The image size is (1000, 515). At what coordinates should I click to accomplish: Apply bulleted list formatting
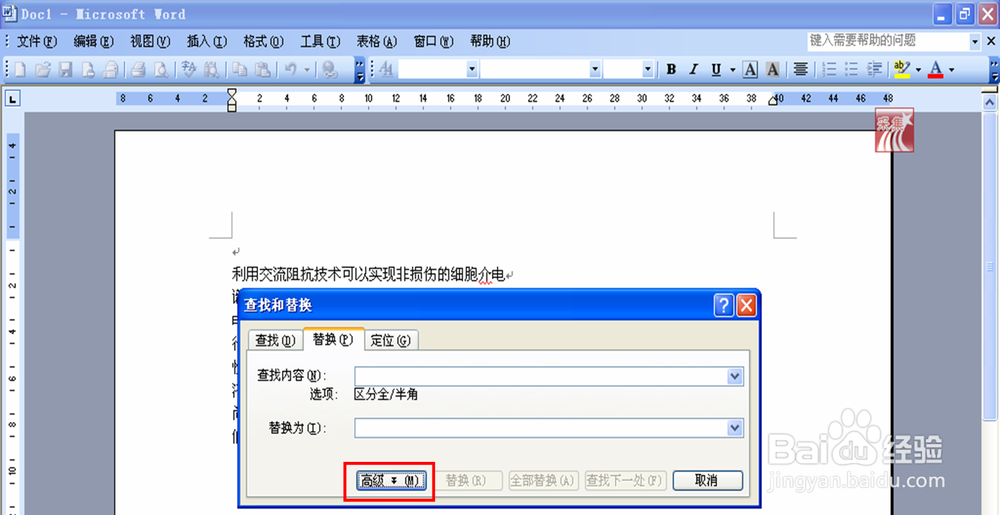[x=852, y=69]
